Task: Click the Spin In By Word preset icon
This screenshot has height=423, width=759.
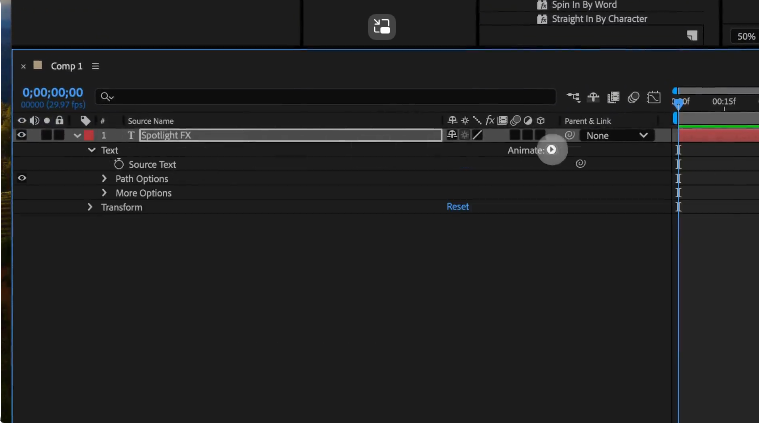Action: pos(542,5)
